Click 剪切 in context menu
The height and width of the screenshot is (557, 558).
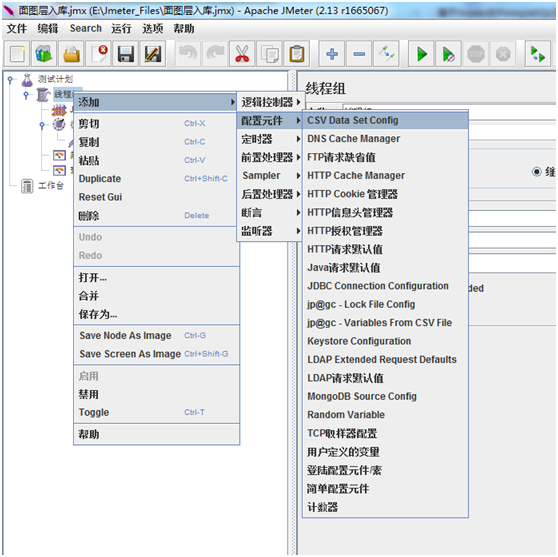click(x=156, y=124)
